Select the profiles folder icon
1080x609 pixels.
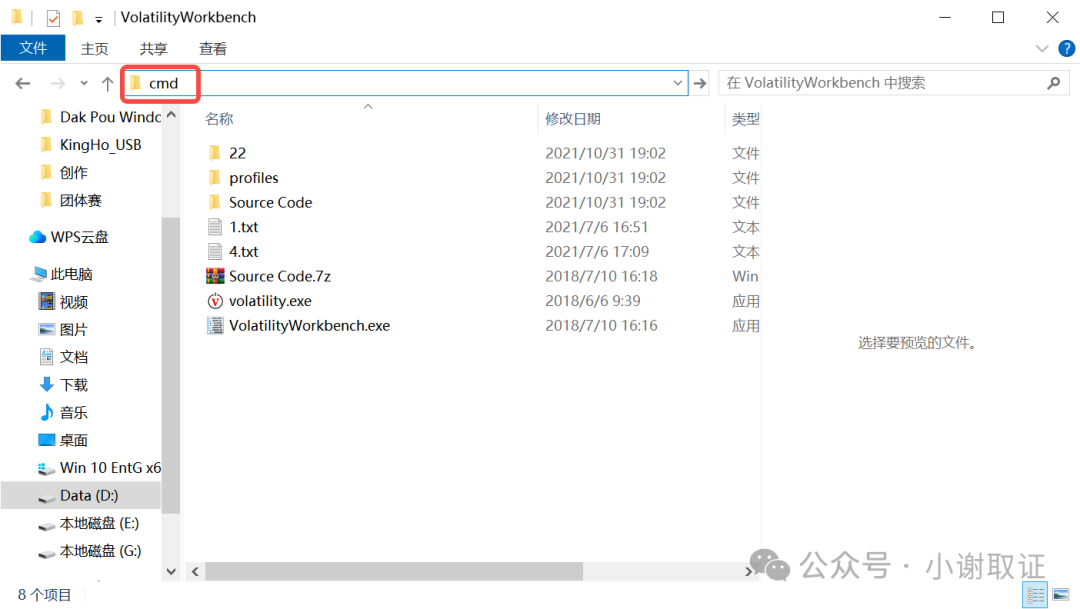pyautogui.click(x=215, y=177)
